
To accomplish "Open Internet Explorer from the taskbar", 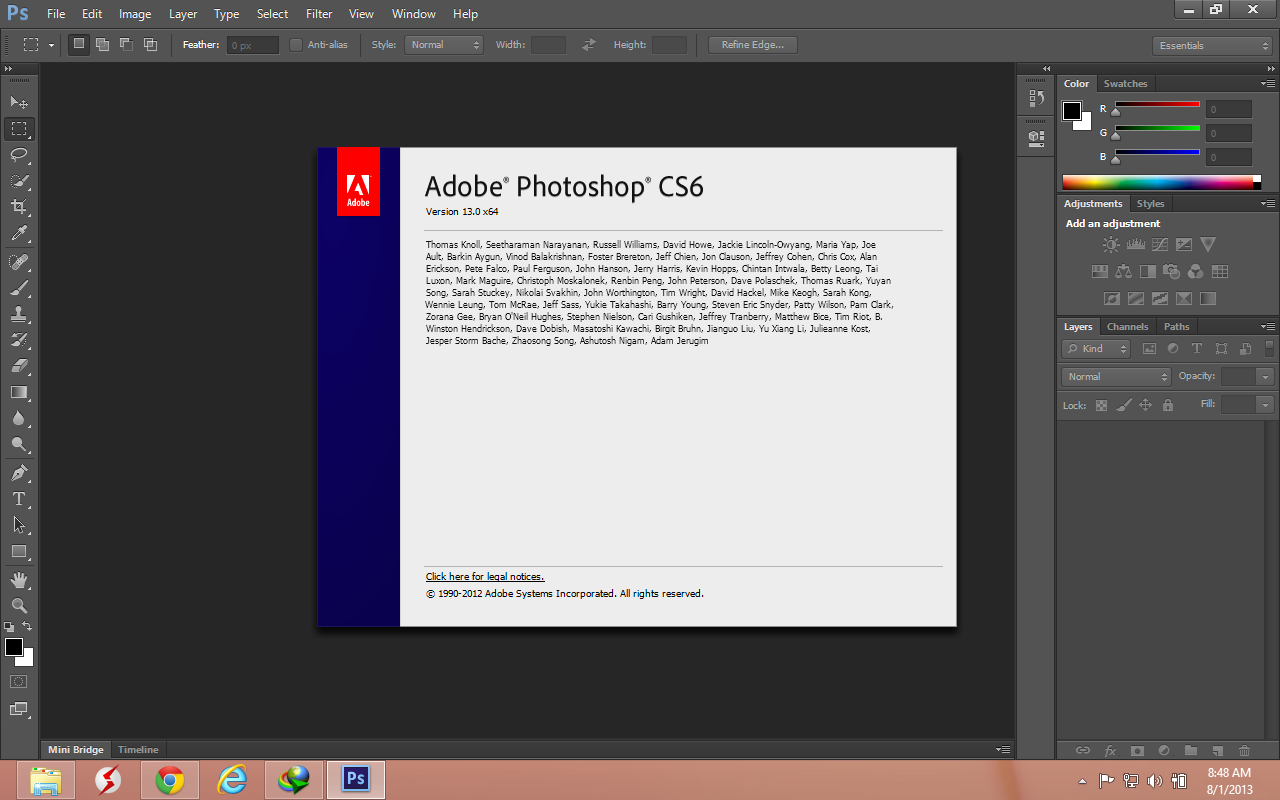I will (x=232, y=780).
